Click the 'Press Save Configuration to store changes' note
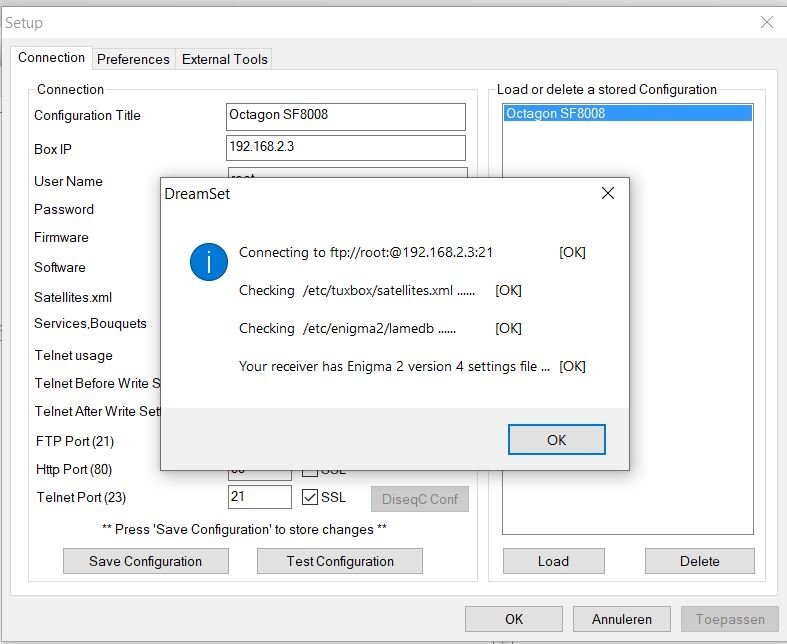Image resolution: width=787 pixels, height=644 pixels. (x=244, y=530)
